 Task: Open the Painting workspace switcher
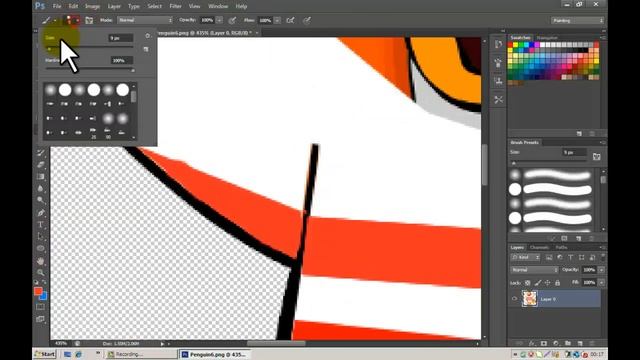(x=577, y=20)
